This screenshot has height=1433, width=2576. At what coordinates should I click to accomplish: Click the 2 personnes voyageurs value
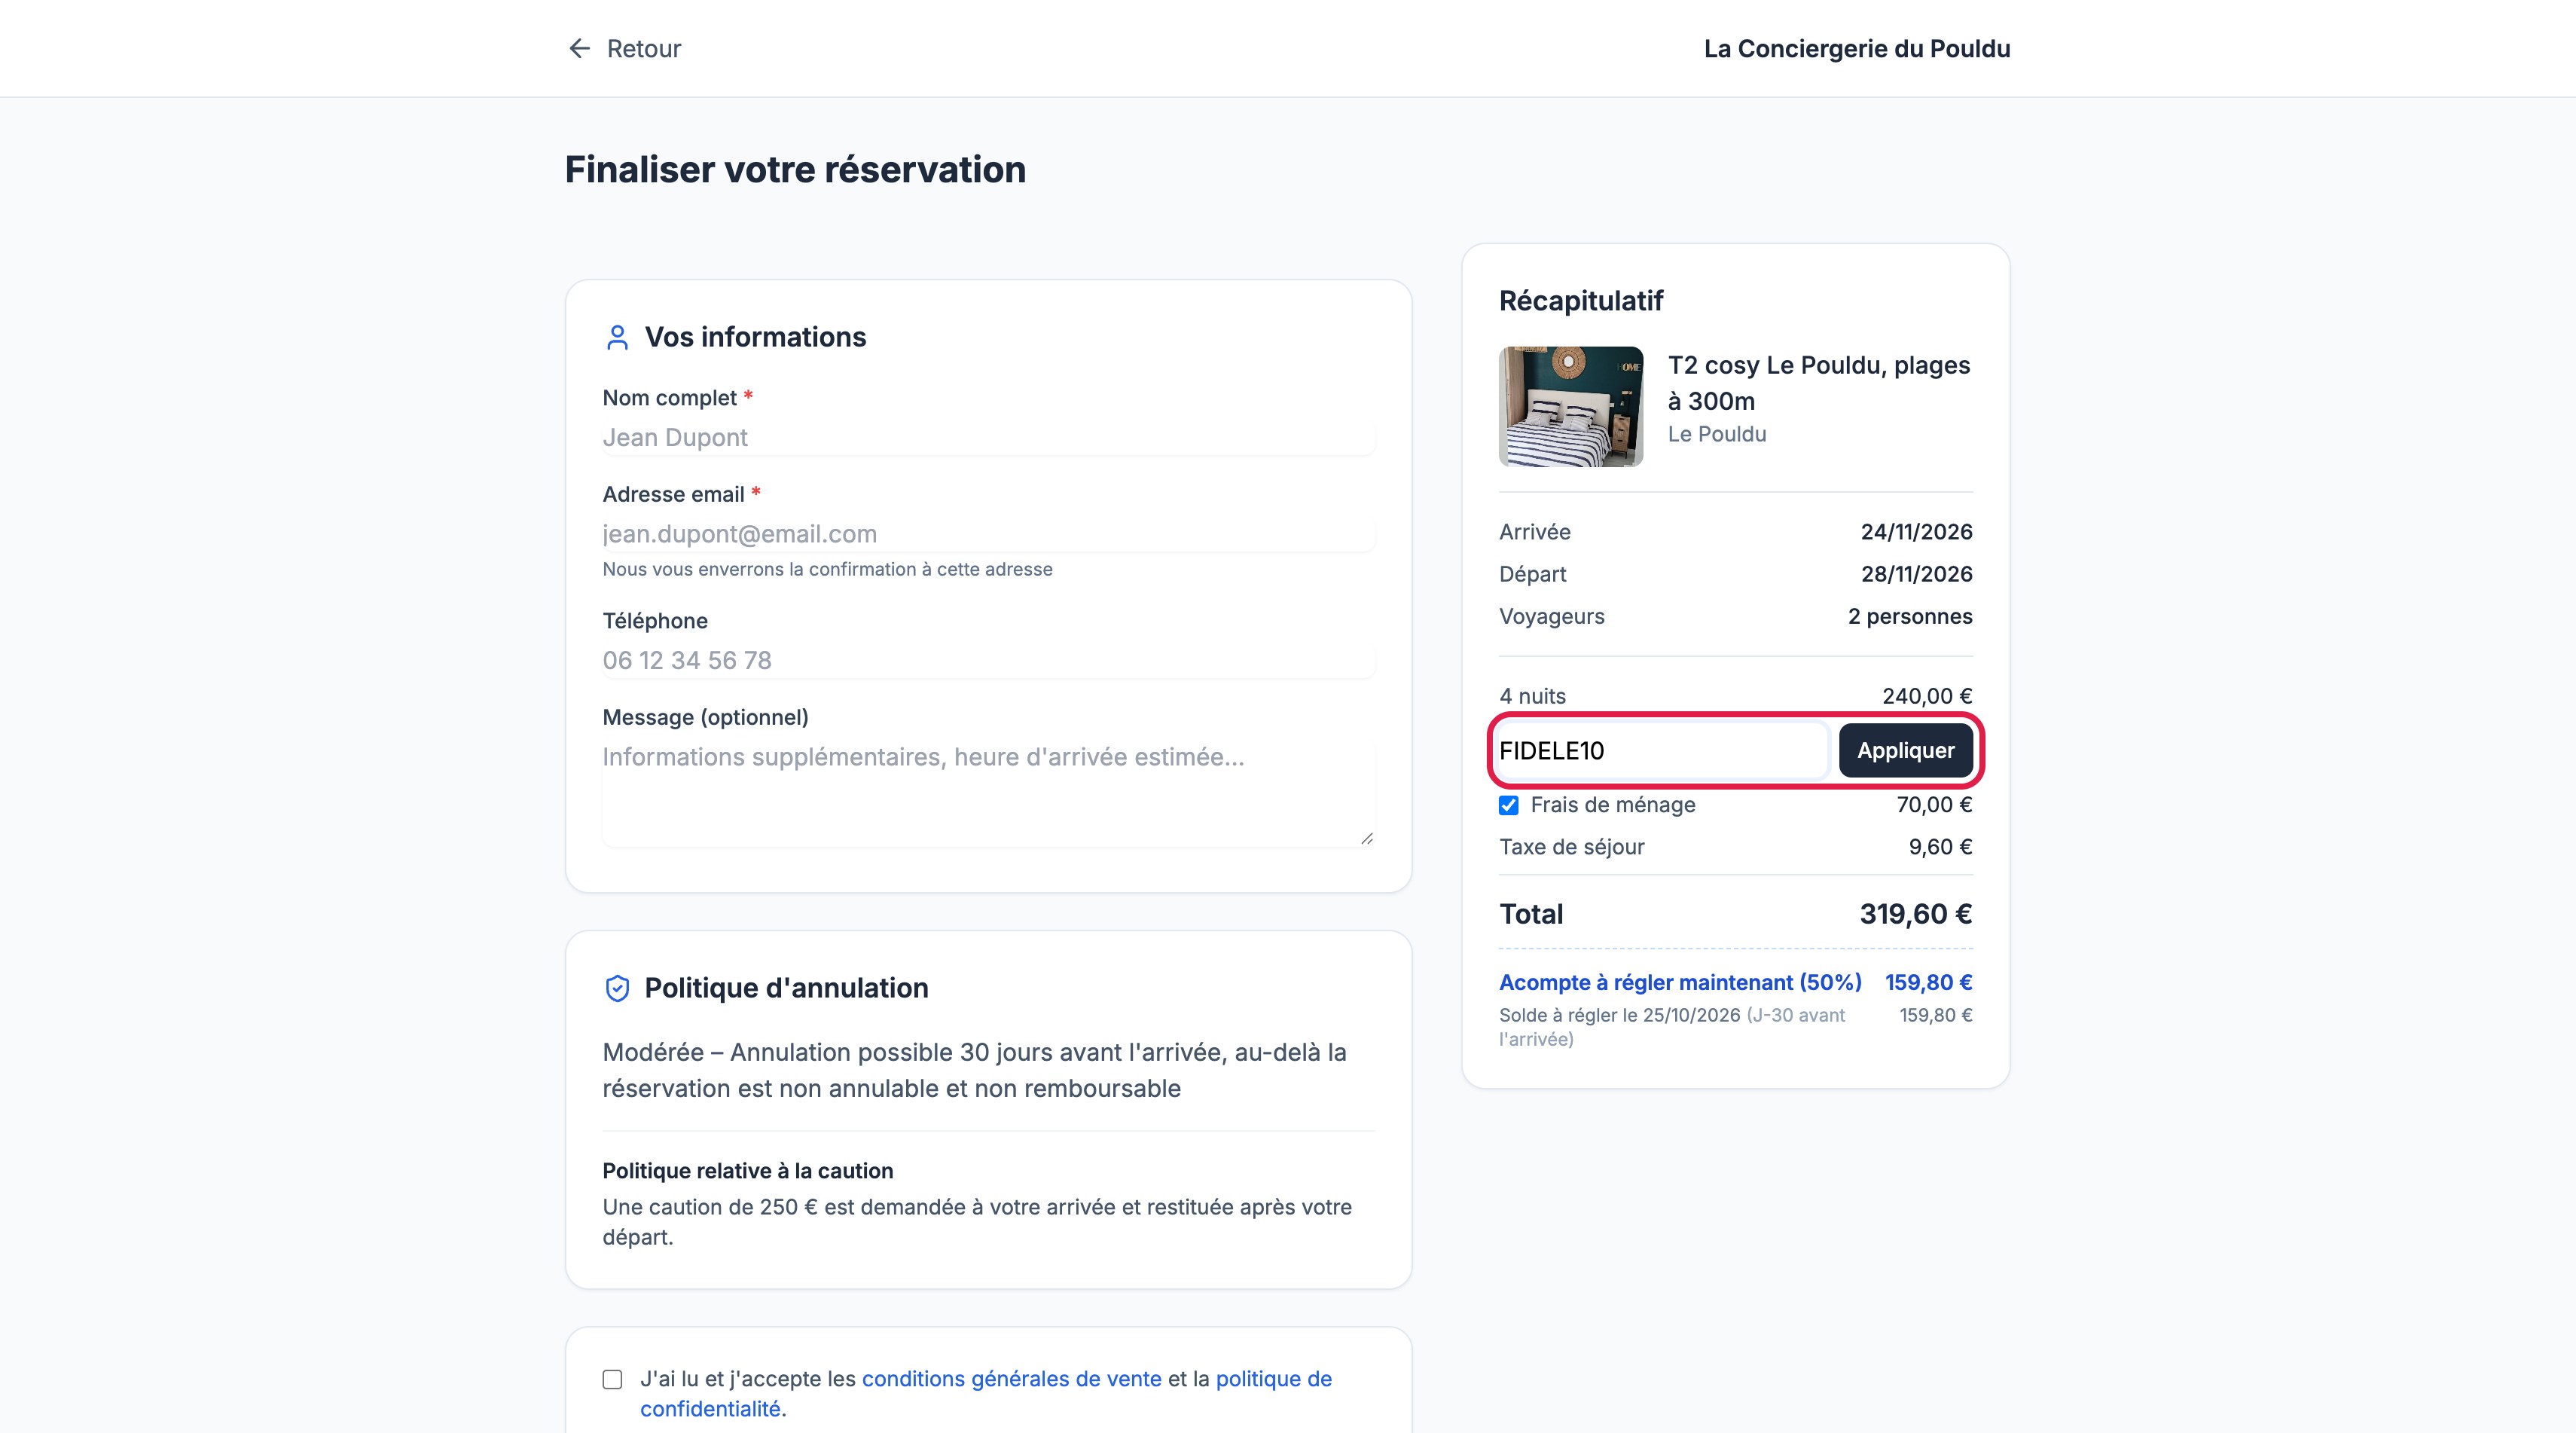click(x=1909, y=616)
